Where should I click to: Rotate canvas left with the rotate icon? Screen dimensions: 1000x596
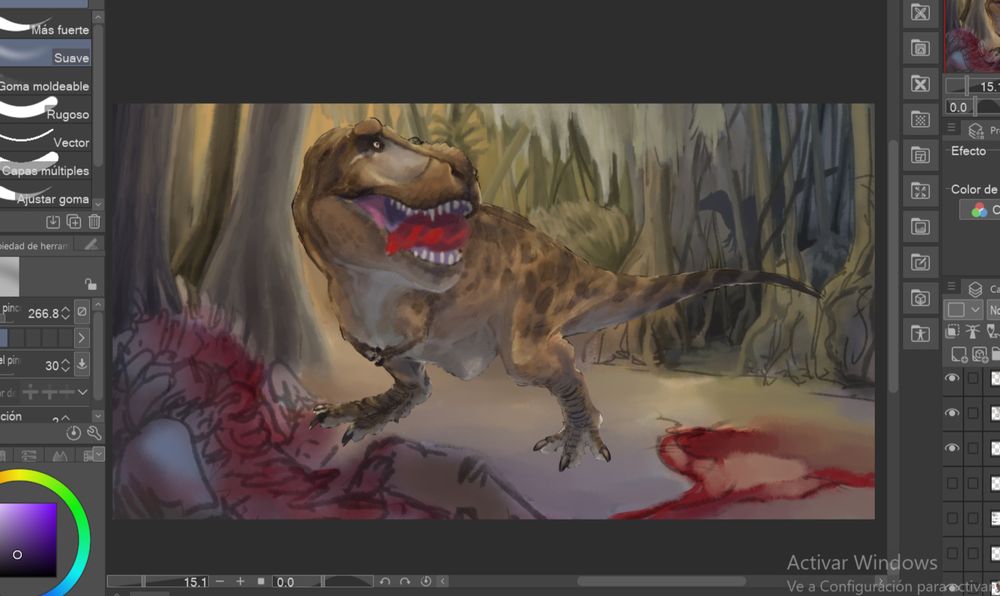pos(385,581)
